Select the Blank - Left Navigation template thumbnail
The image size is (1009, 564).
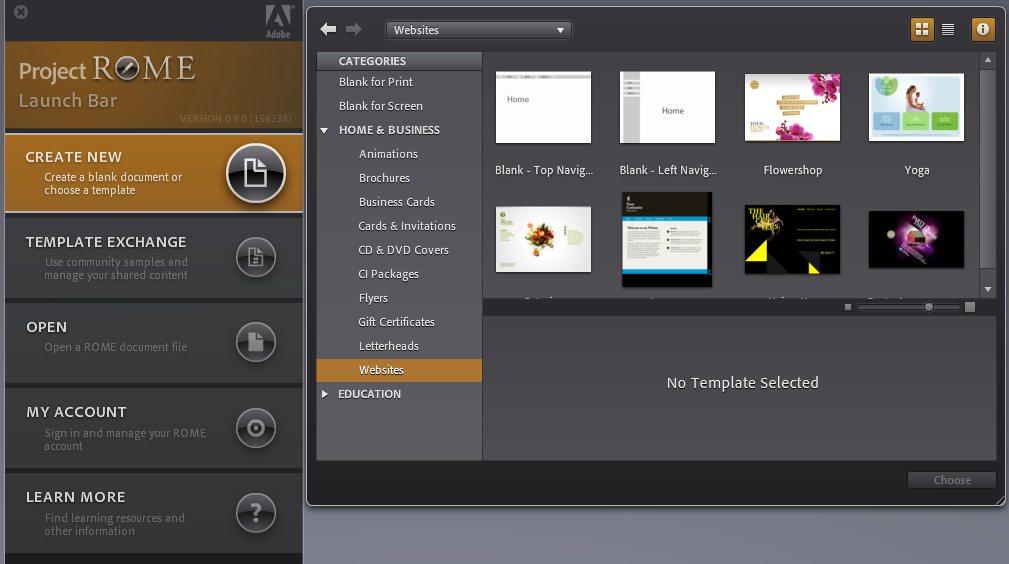(667, 107)
